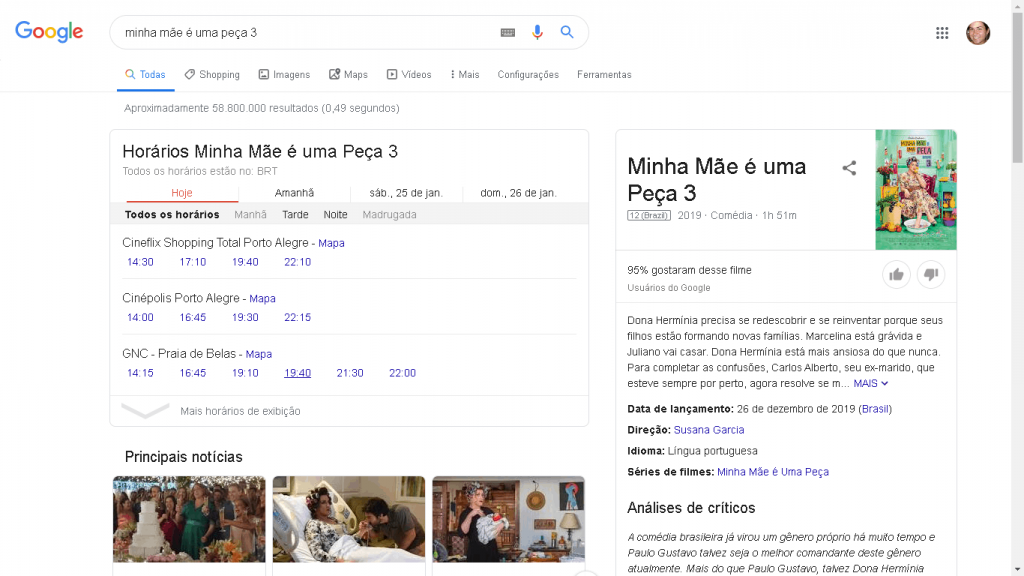Give the movie a thumbs down

931,274
